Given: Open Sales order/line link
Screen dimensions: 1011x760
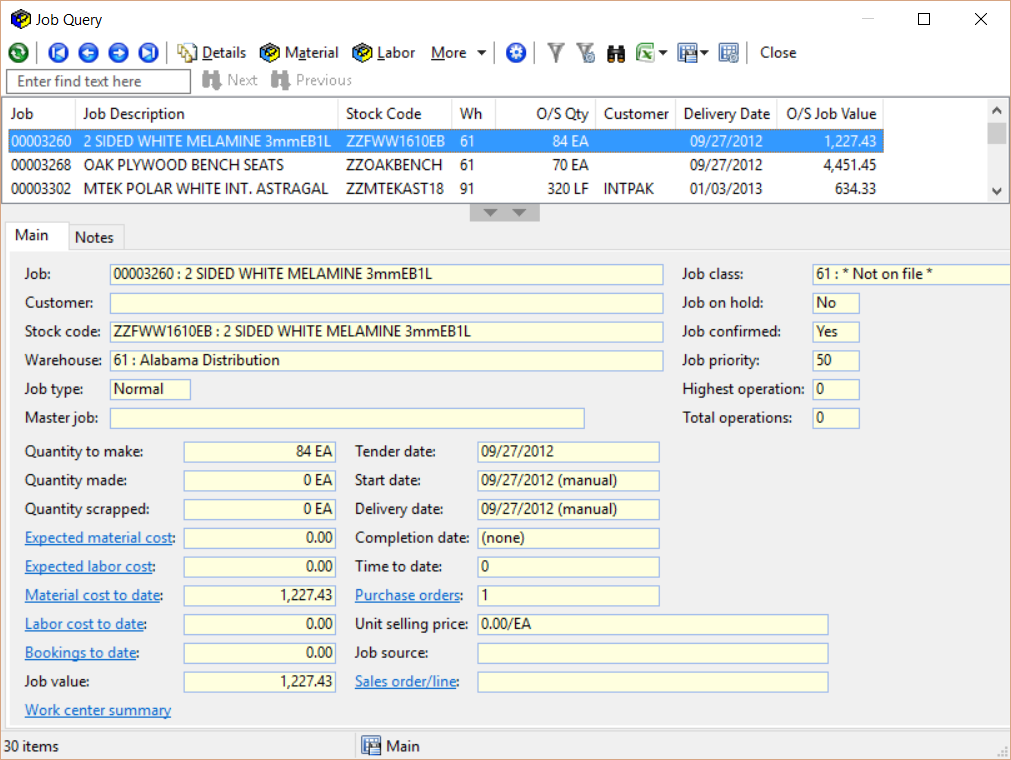Looking at the screenshot, I should [x=406, y=681].
